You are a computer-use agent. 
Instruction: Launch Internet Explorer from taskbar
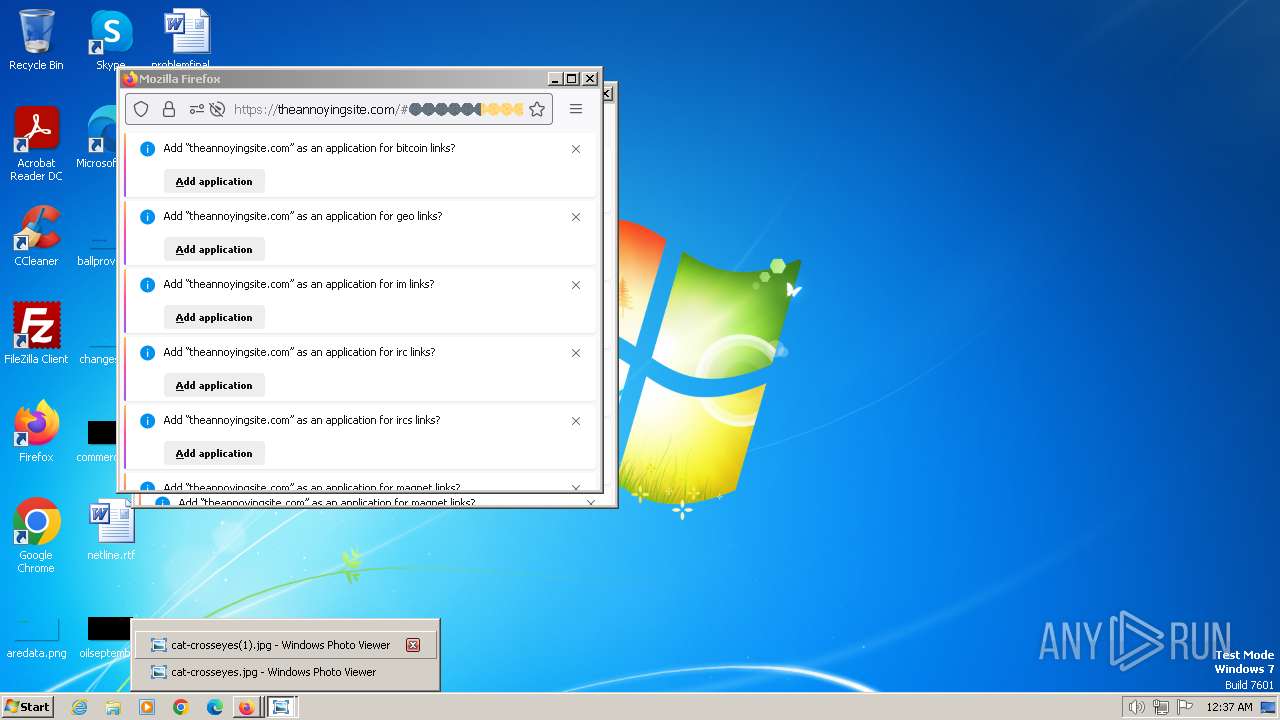80,707
